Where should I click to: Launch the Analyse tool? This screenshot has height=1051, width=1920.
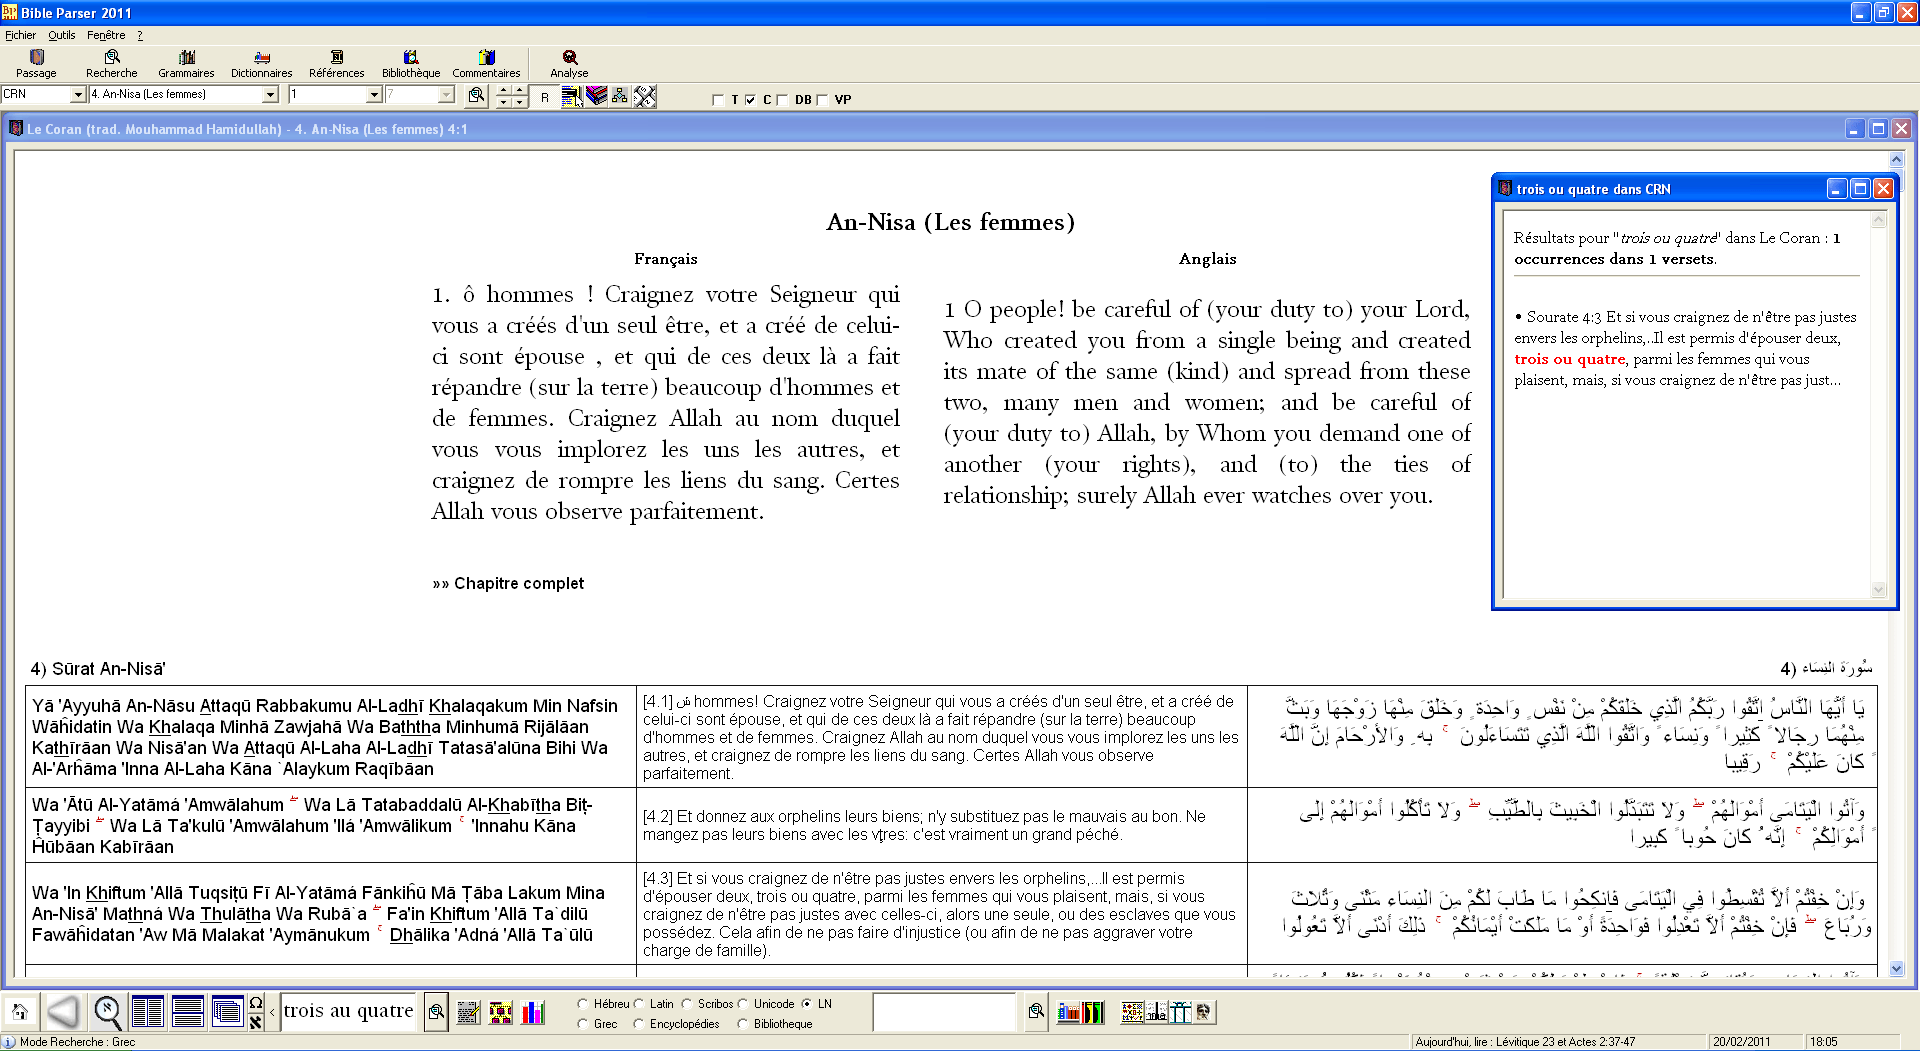567,62
